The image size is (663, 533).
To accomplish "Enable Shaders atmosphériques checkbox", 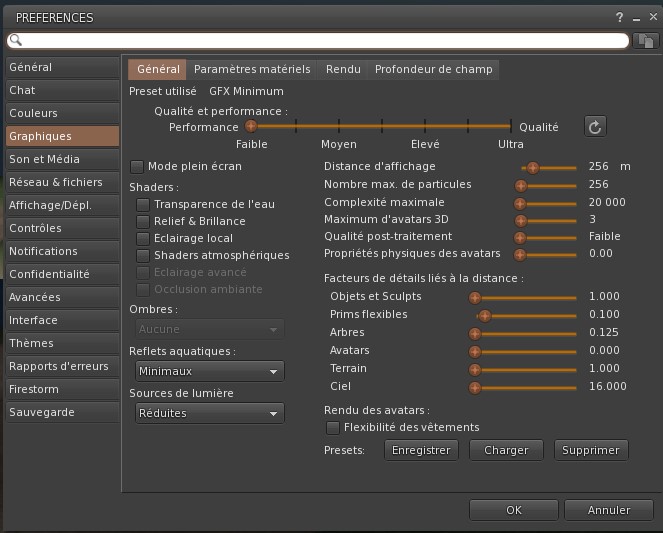I will point(143,255).
